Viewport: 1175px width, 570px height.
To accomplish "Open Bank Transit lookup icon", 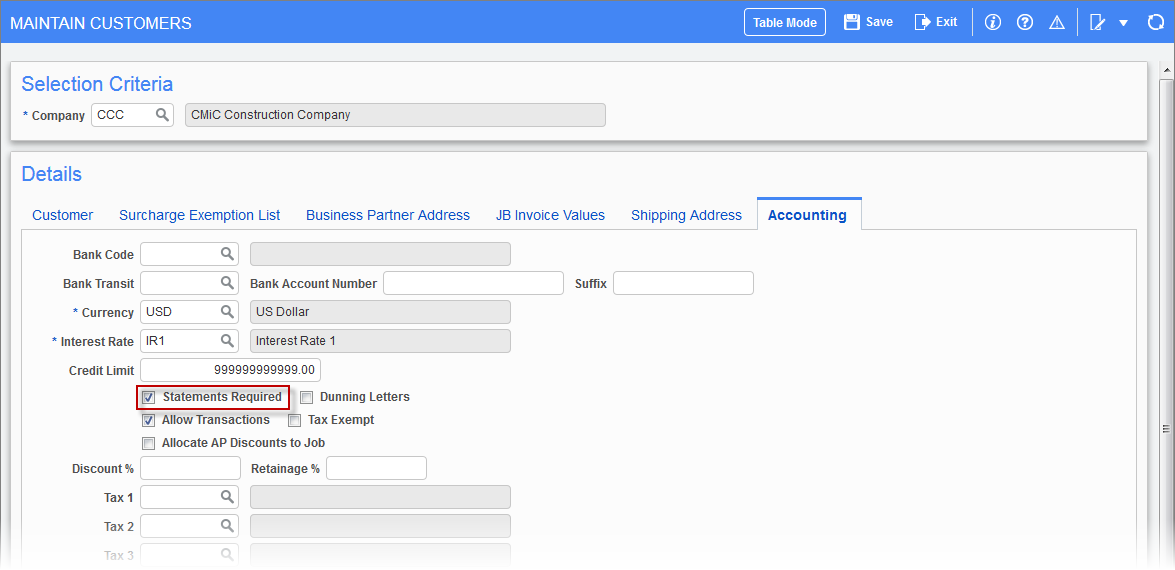I will point(227,283).
